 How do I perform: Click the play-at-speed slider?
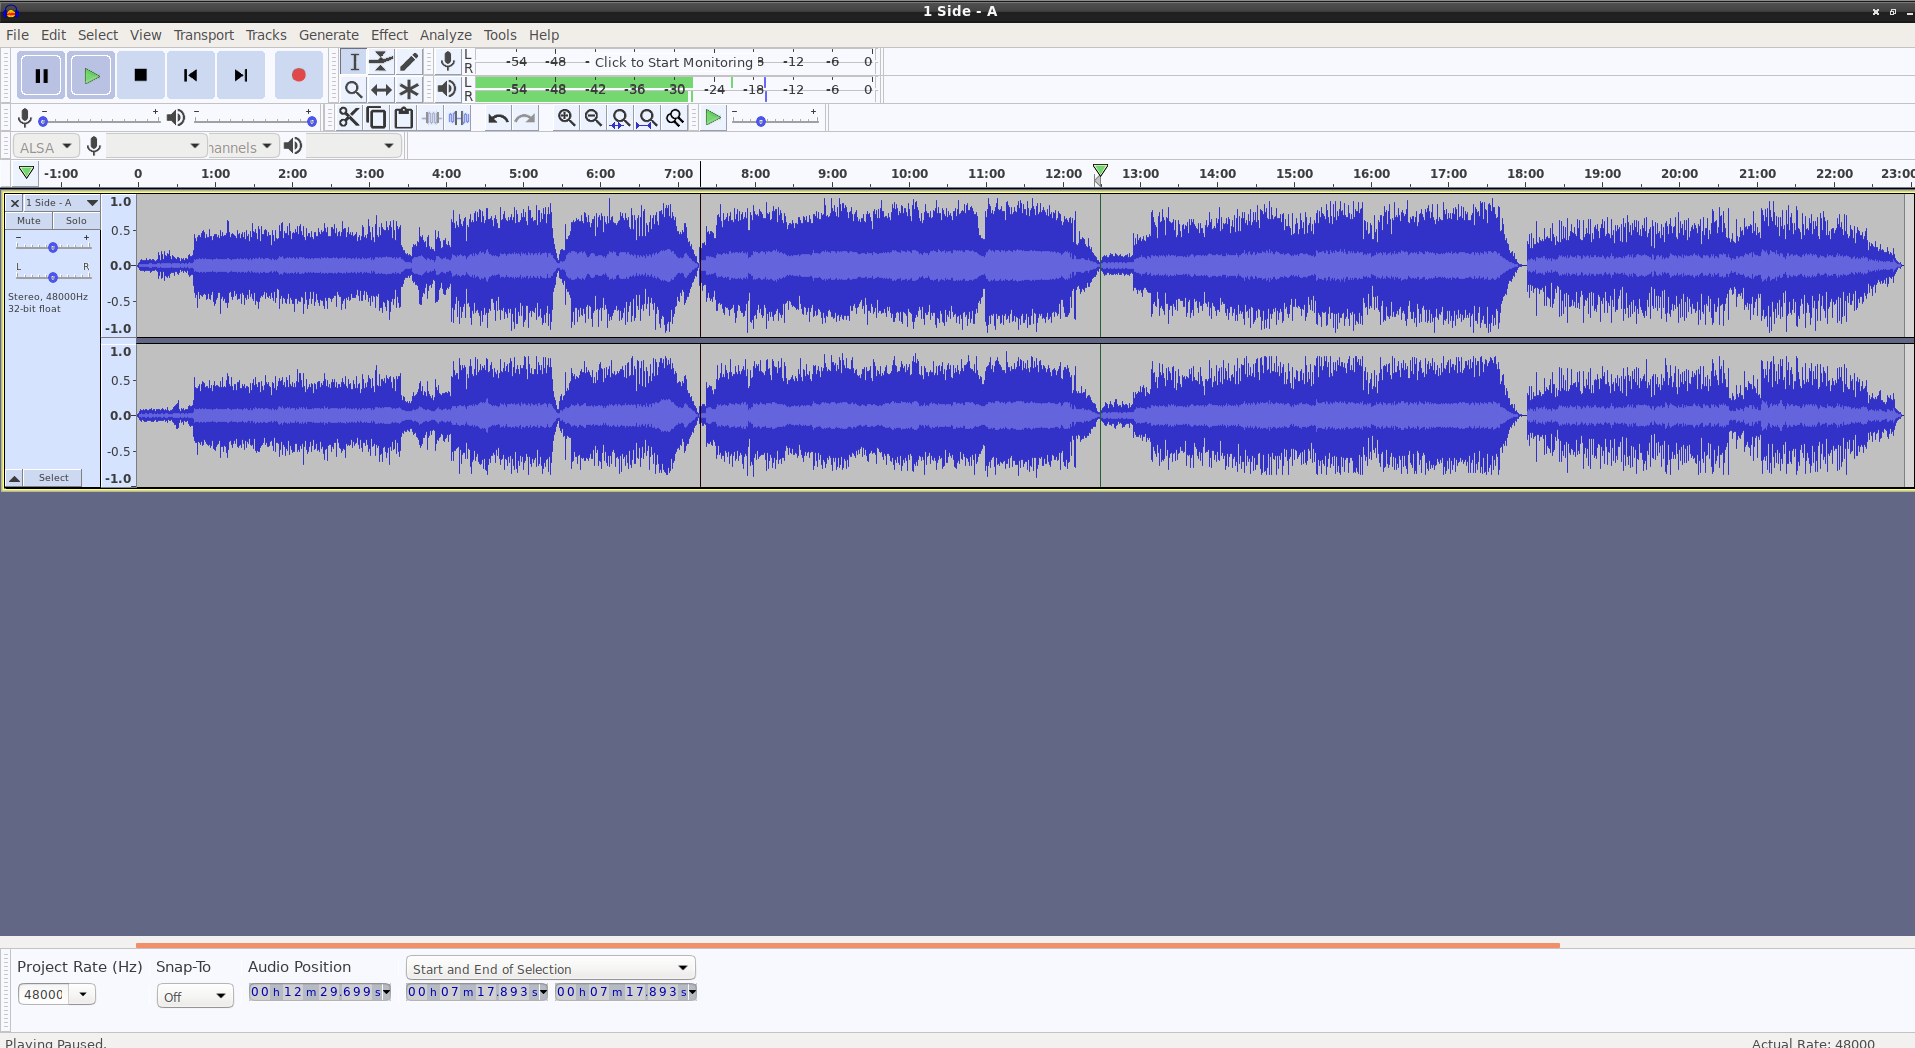point(775,119)
